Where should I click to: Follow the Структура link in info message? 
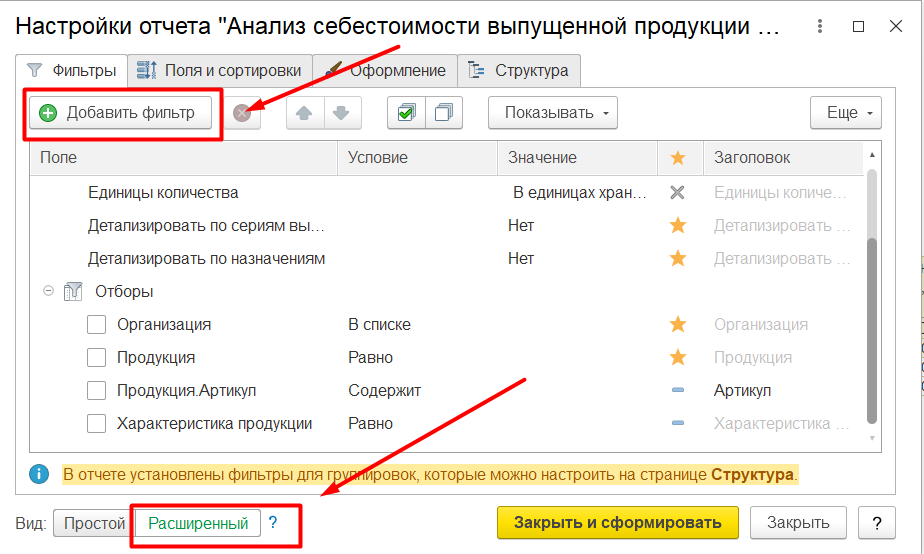[x=753, y=474]
